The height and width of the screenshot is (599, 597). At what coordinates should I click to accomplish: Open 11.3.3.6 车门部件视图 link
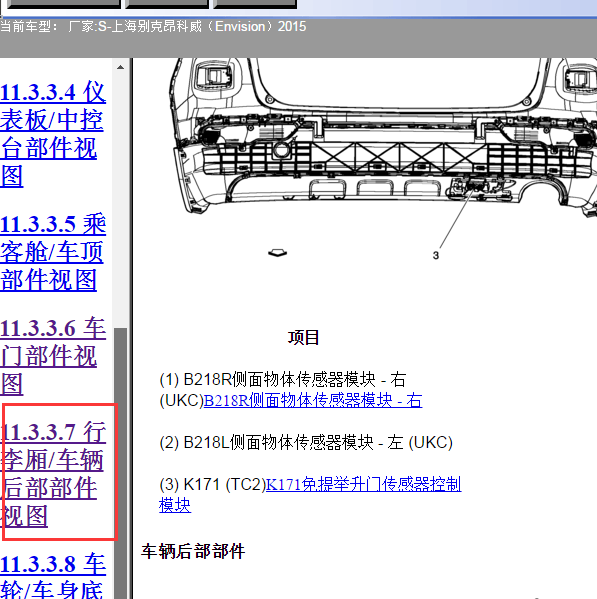click(52, 356)
